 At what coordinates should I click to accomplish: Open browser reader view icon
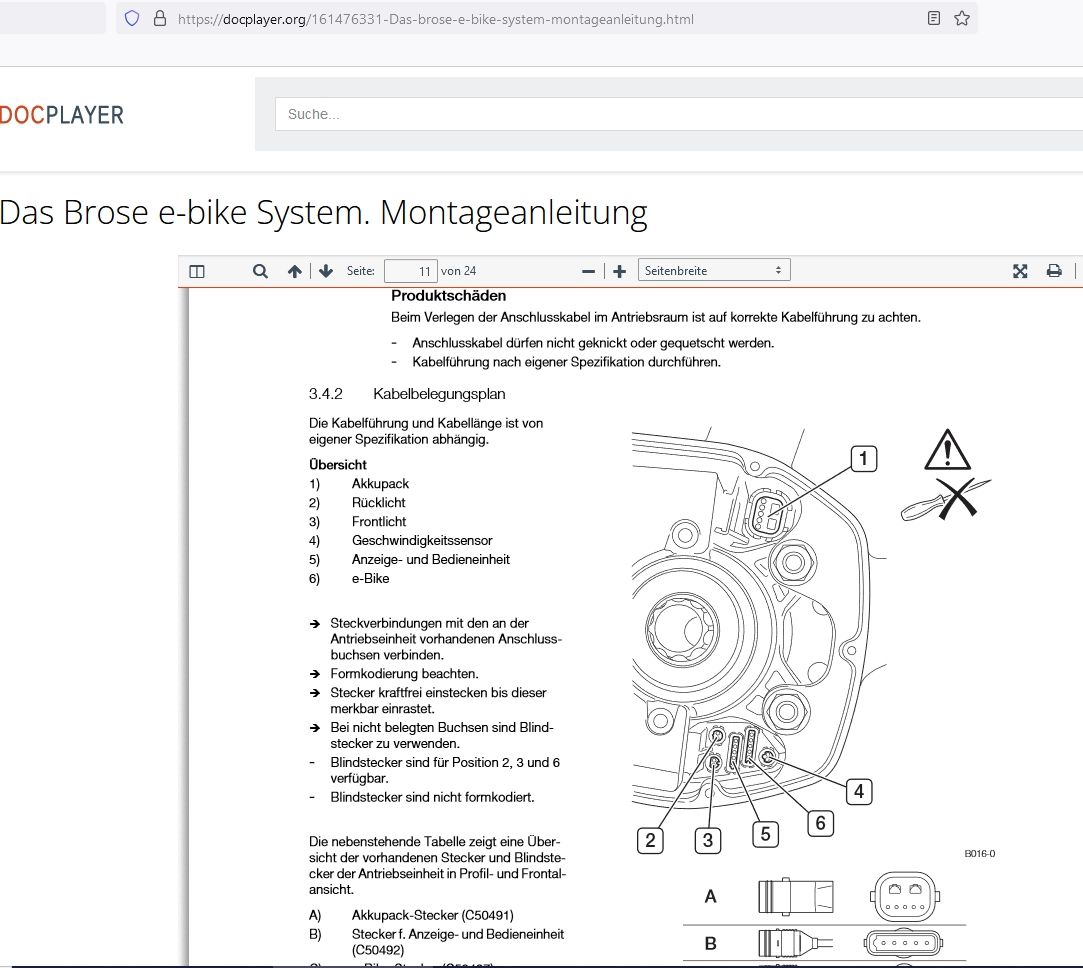click(934, 19)
